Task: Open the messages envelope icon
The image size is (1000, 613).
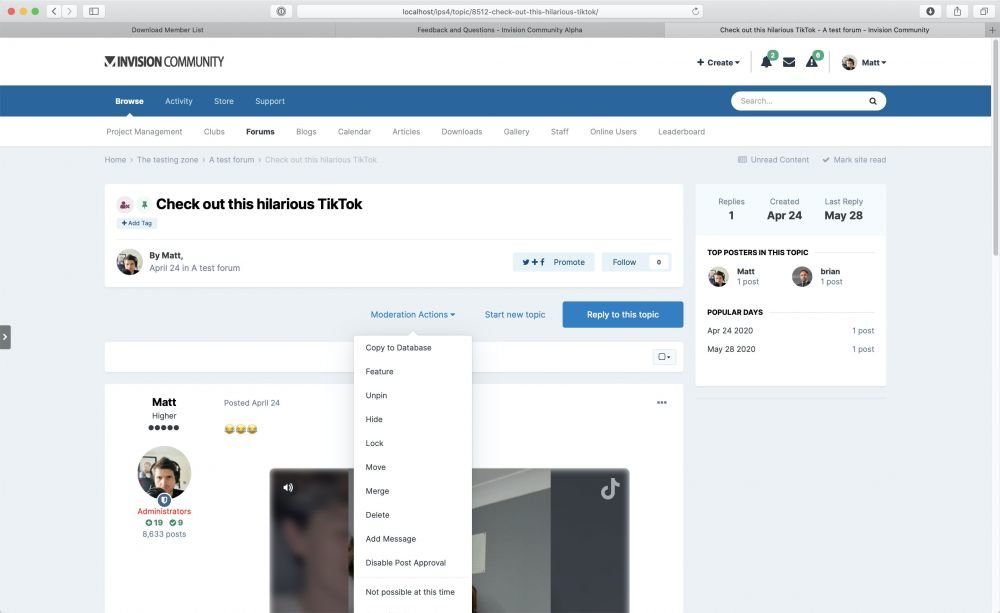Action: (789, 62)
